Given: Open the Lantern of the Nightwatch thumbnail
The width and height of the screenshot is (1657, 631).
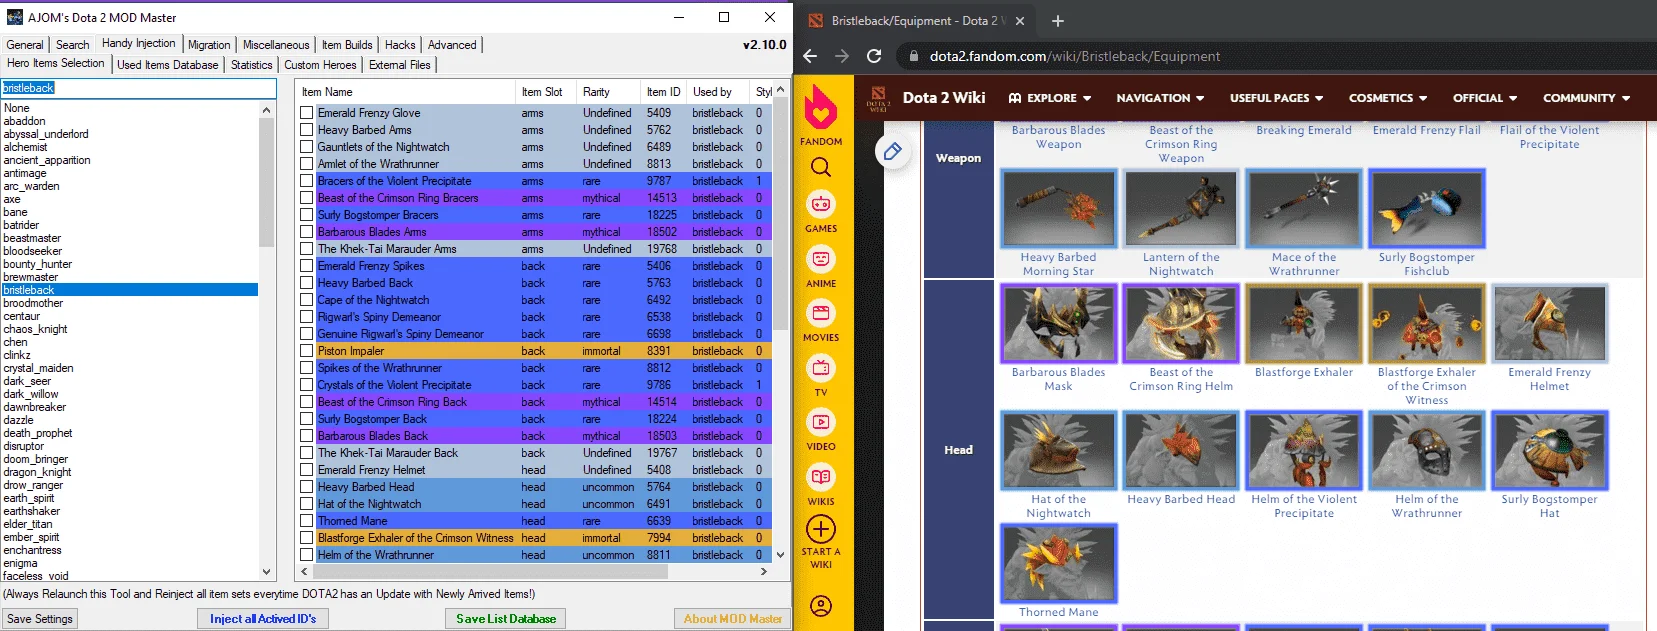Looking at the screenshot, I should click(x=1181, y=209).
